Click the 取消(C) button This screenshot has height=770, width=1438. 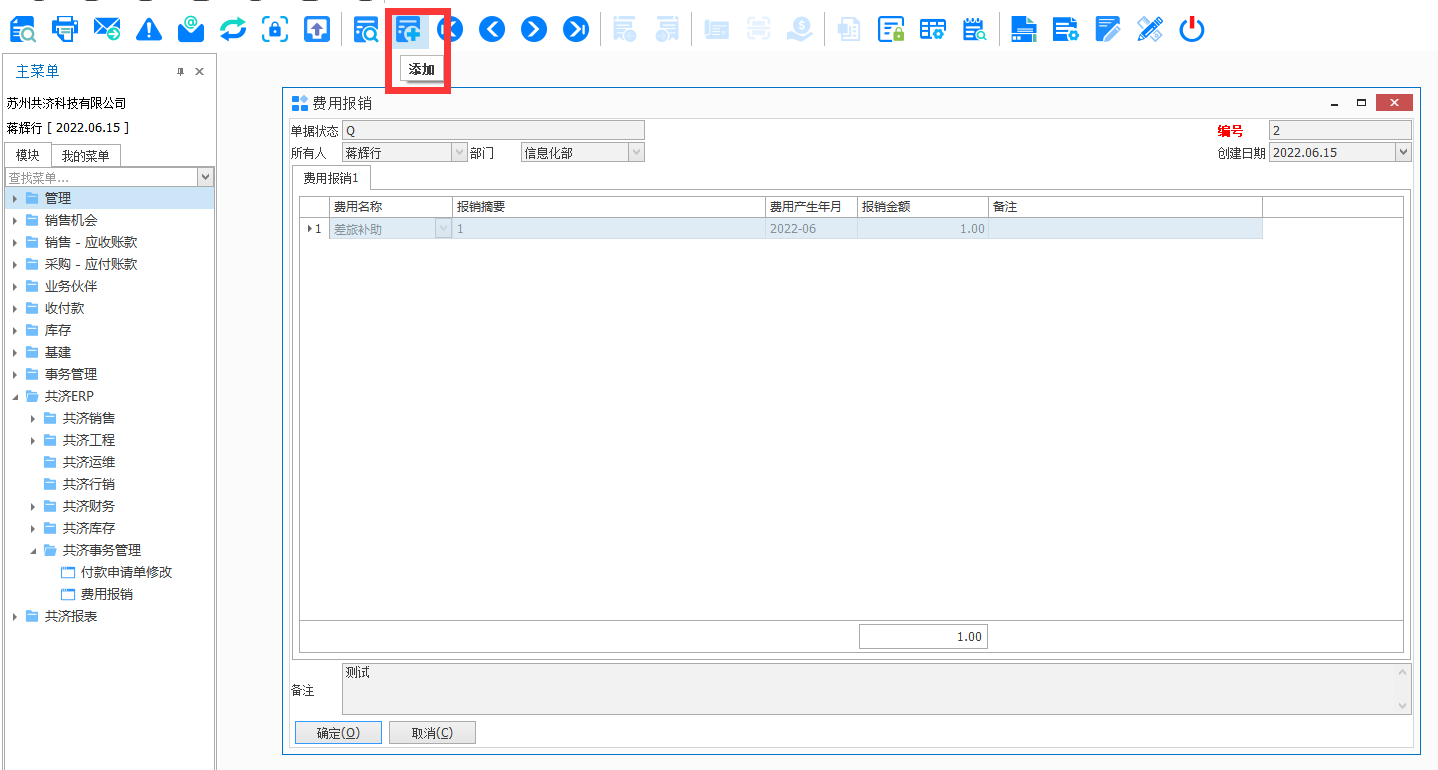pos(432,733)
